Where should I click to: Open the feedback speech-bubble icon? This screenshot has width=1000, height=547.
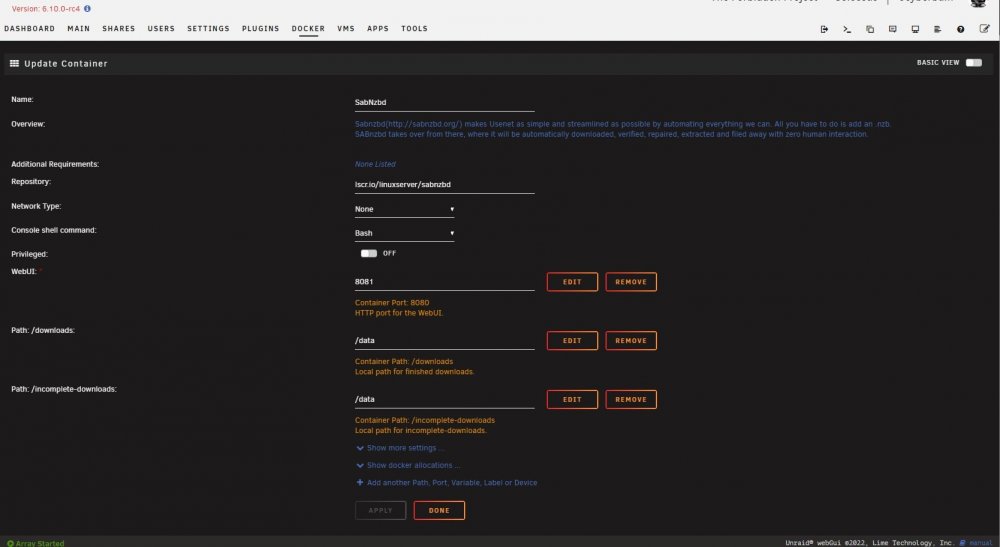[x=892, y=29]
